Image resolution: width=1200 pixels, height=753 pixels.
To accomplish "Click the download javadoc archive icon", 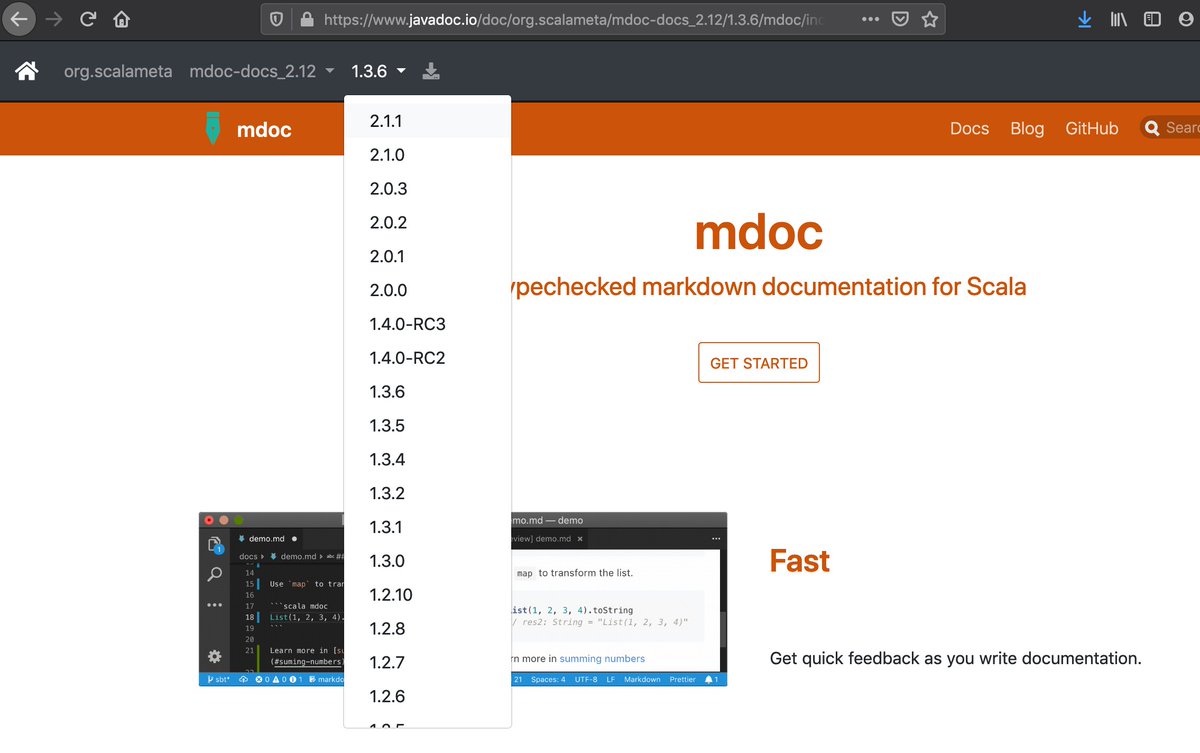I will pyautogui.click(x=431, y=71).
